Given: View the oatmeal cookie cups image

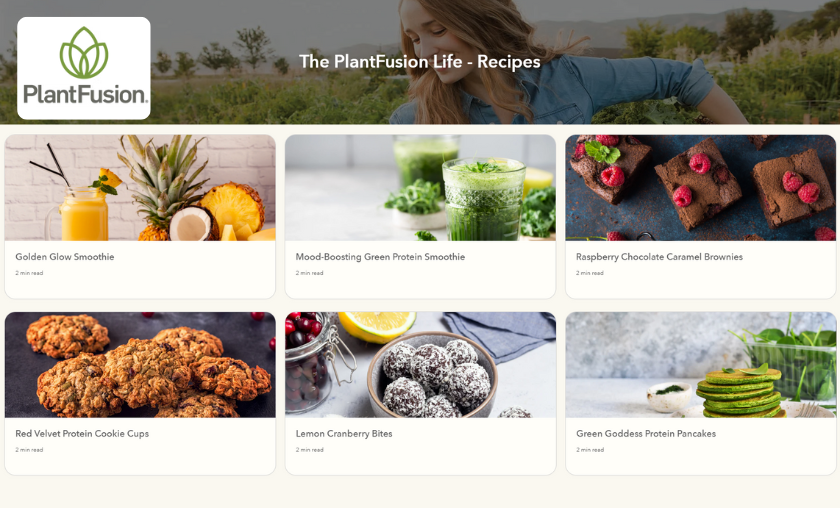Looking at the screenshot, I should point(140,365).
